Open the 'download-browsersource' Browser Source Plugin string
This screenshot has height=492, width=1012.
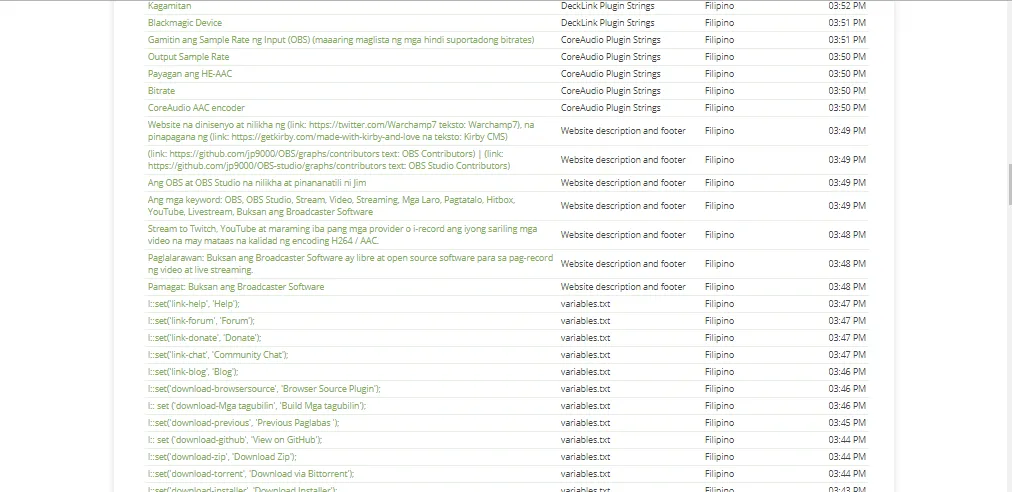[x=264, y=389]
